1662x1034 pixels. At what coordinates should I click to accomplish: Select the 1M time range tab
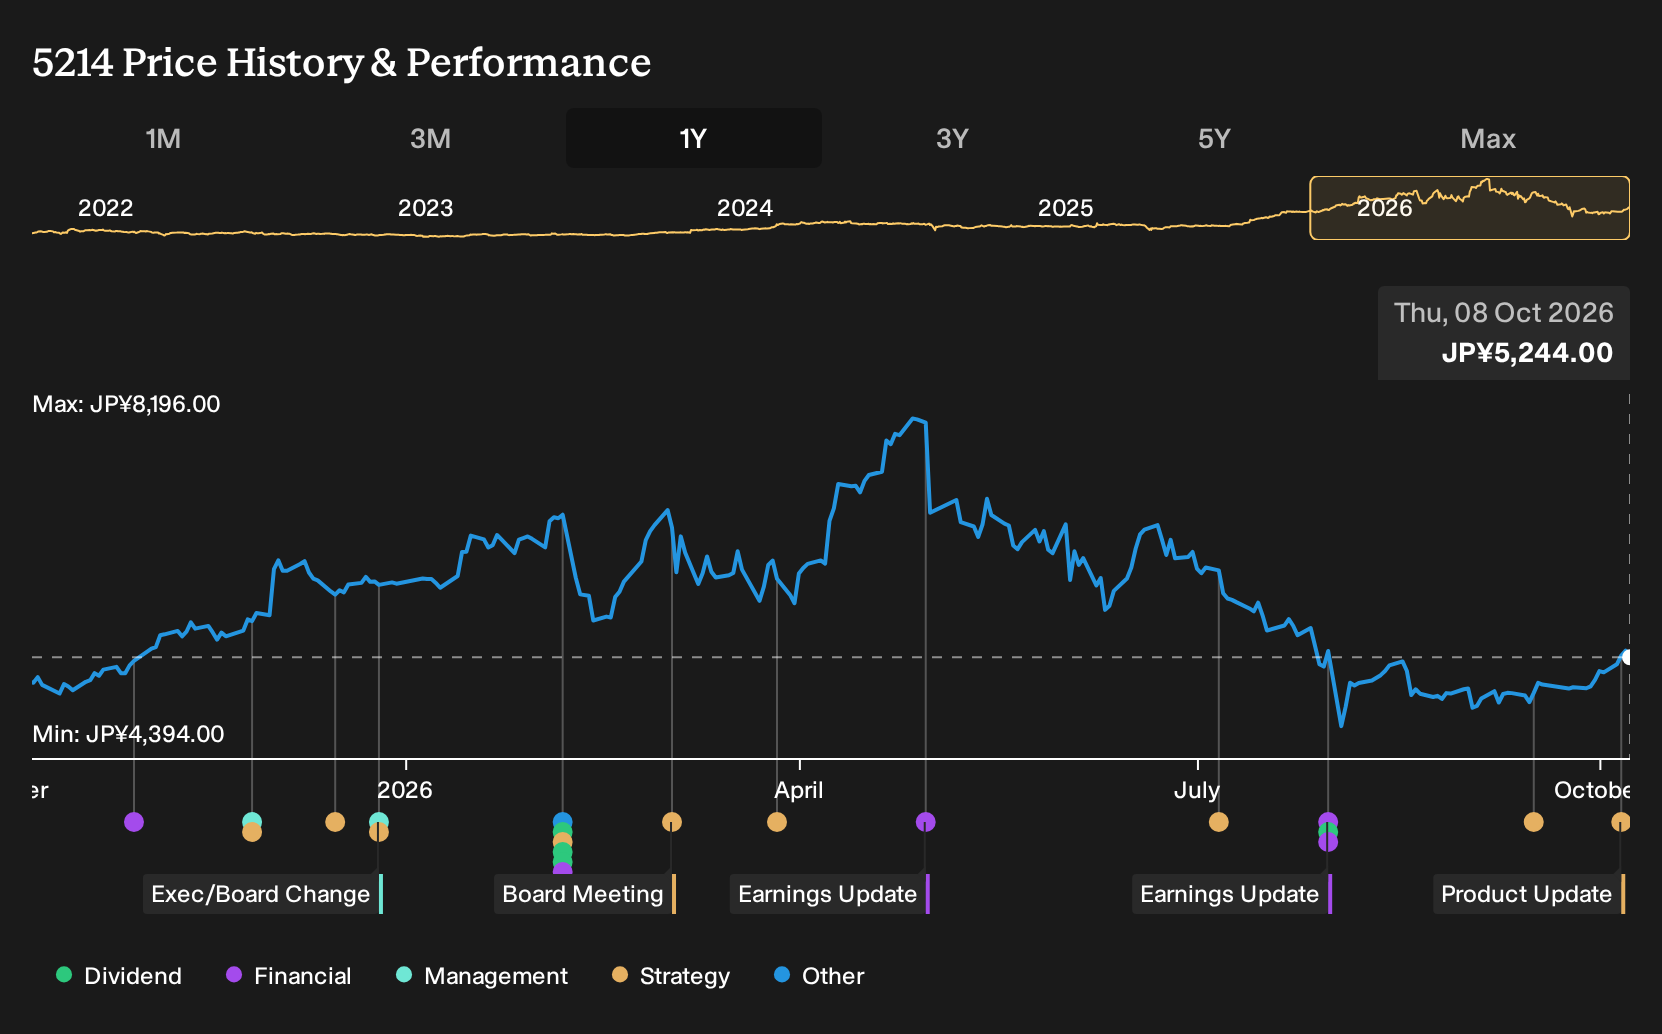[x=163, y=139]
